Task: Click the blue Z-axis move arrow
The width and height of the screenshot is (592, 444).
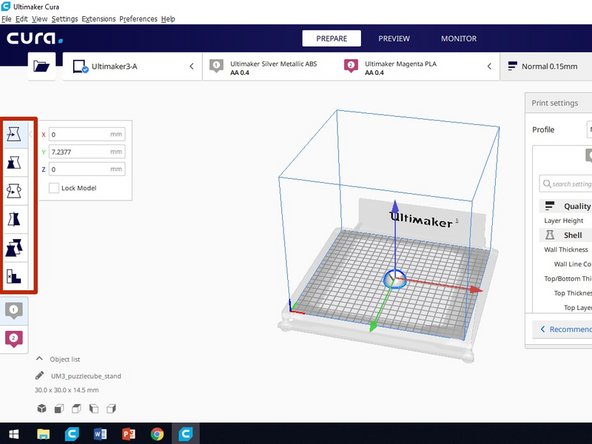Action: (x=395, y=206)
